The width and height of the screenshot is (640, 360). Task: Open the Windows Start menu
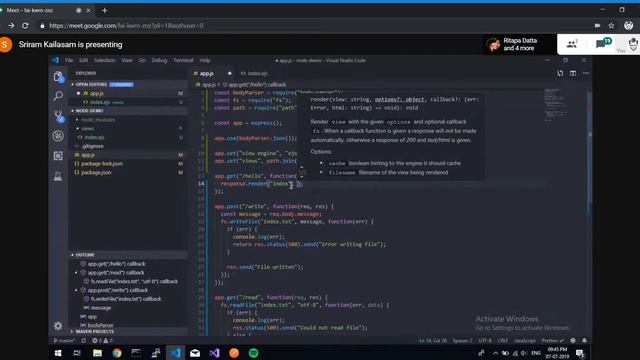(58, 353)
